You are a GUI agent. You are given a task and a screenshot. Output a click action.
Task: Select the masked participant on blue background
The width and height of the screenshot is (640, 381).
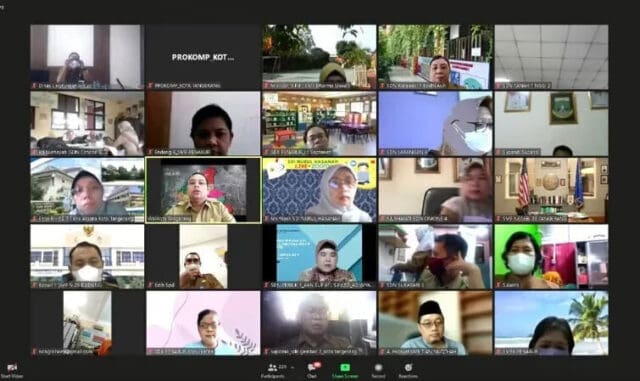click(436, 123)
